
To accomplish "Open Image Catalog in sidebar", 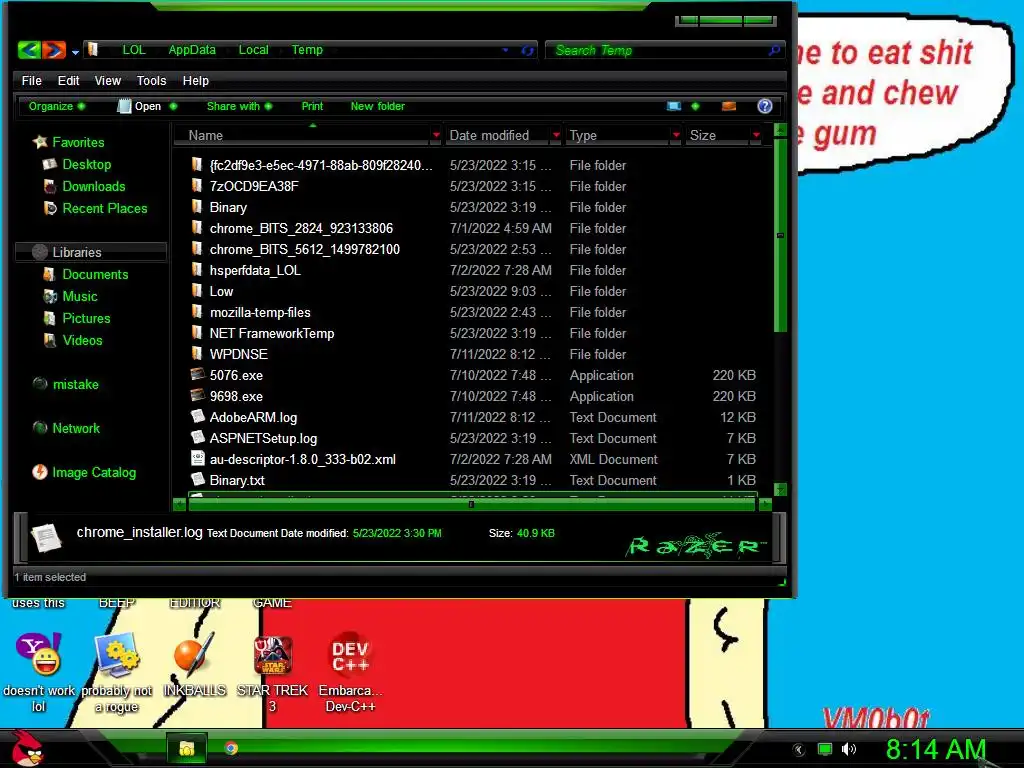I will [x=93, y=472].
